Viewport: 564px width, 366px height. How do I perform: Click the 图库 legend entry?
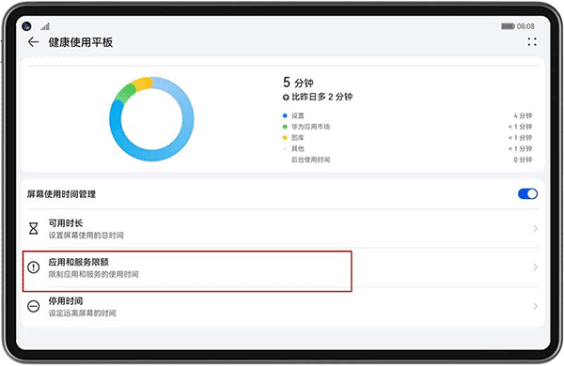(298, 138)
